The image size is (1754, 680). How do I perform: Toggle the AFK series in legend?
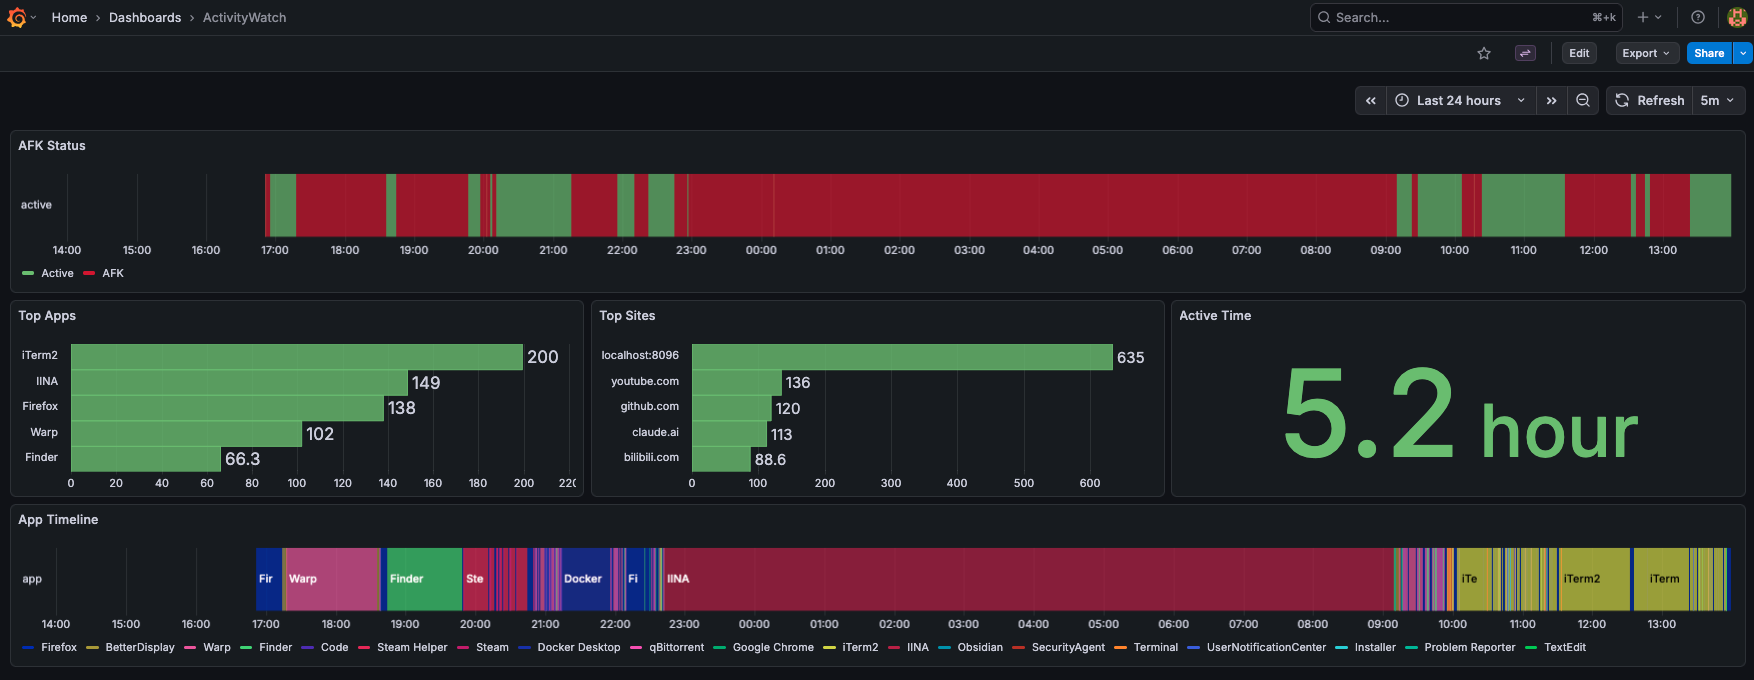113,273
